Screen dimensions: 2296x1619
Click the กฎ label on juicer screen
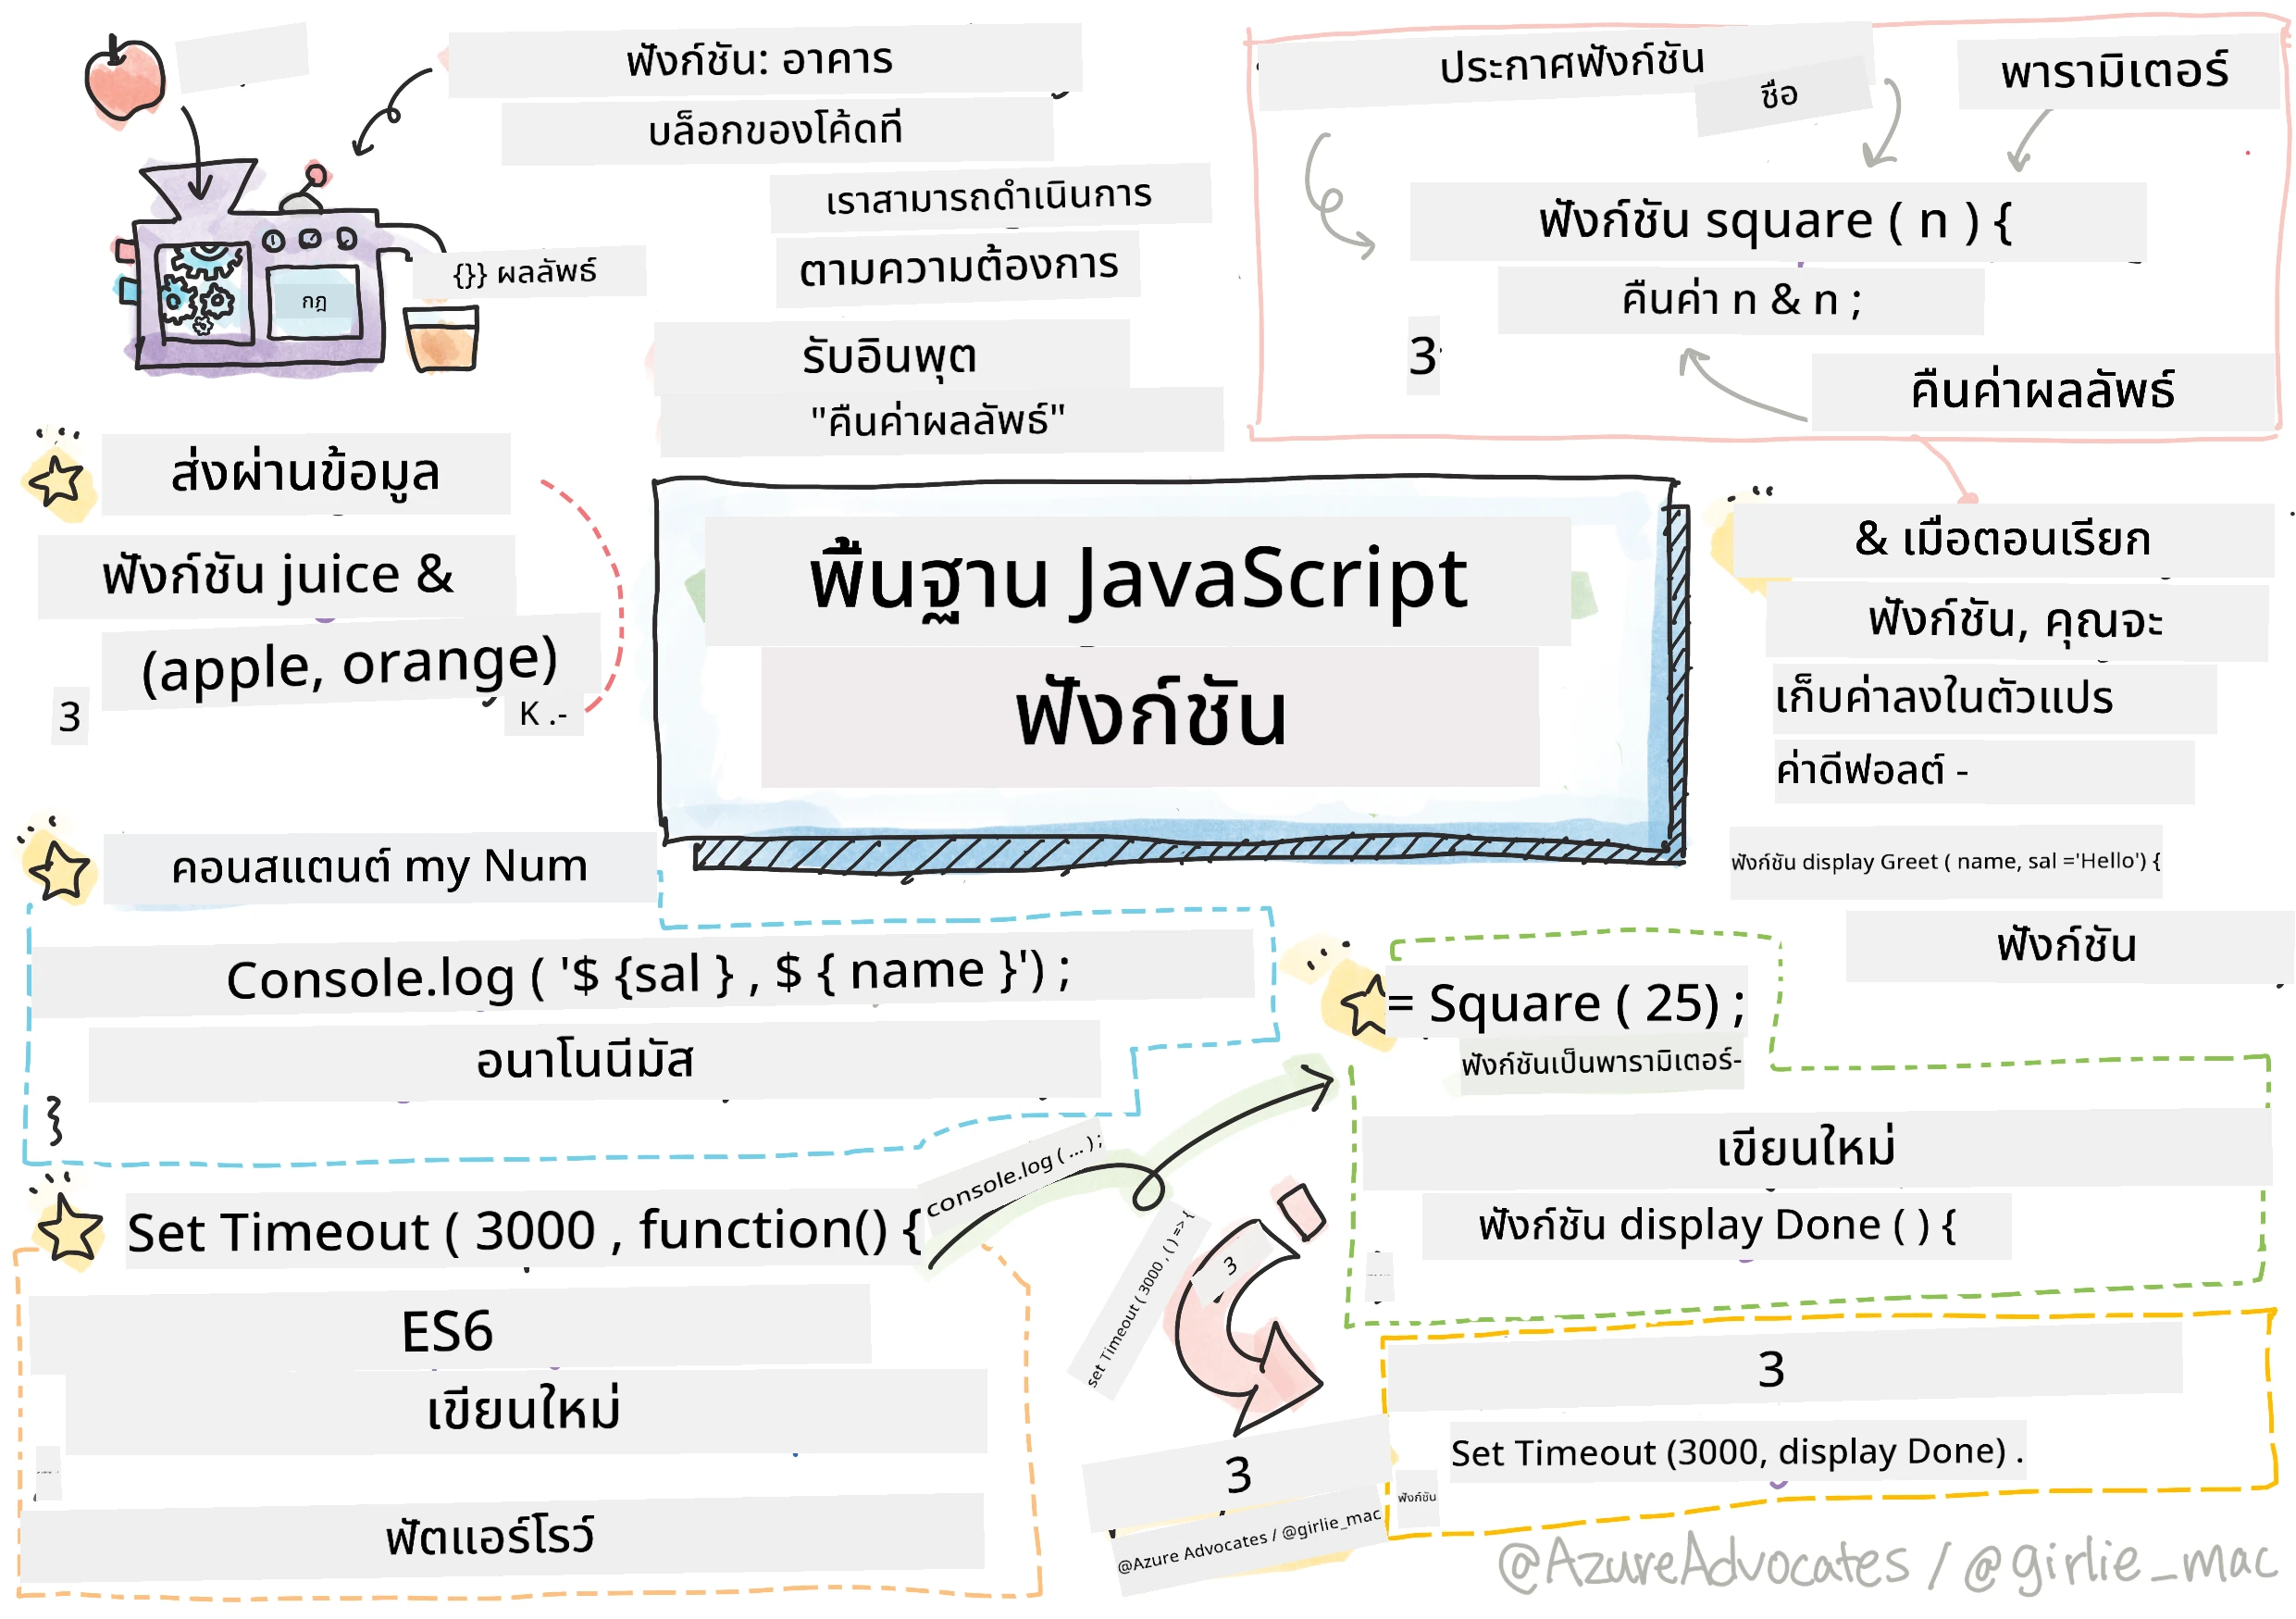[x=314, y=301]
